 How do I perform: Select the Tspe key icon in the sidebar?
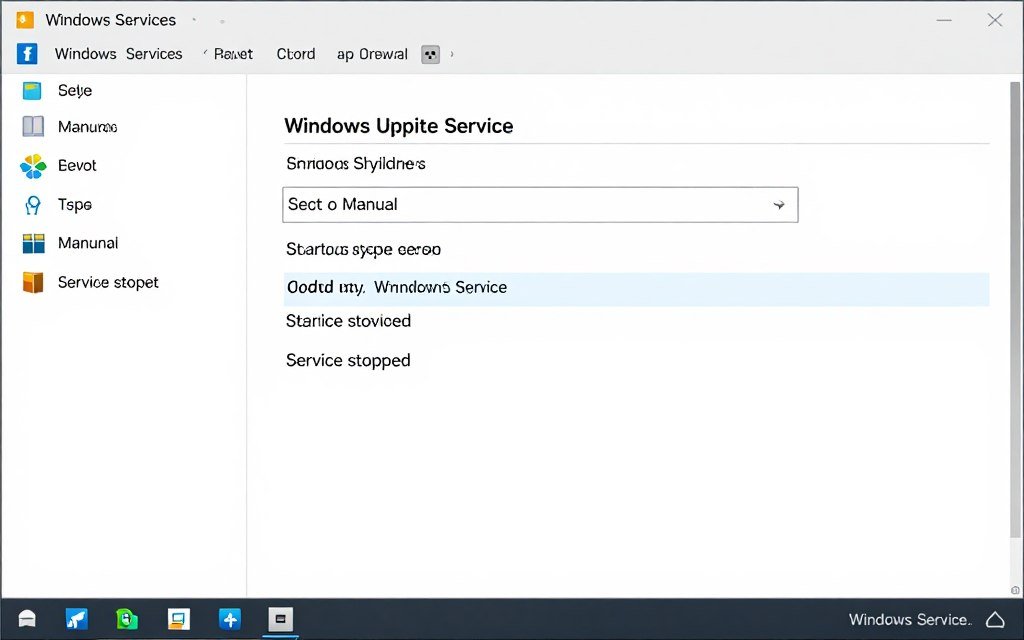pyautogui.click(x=33, y=205)
